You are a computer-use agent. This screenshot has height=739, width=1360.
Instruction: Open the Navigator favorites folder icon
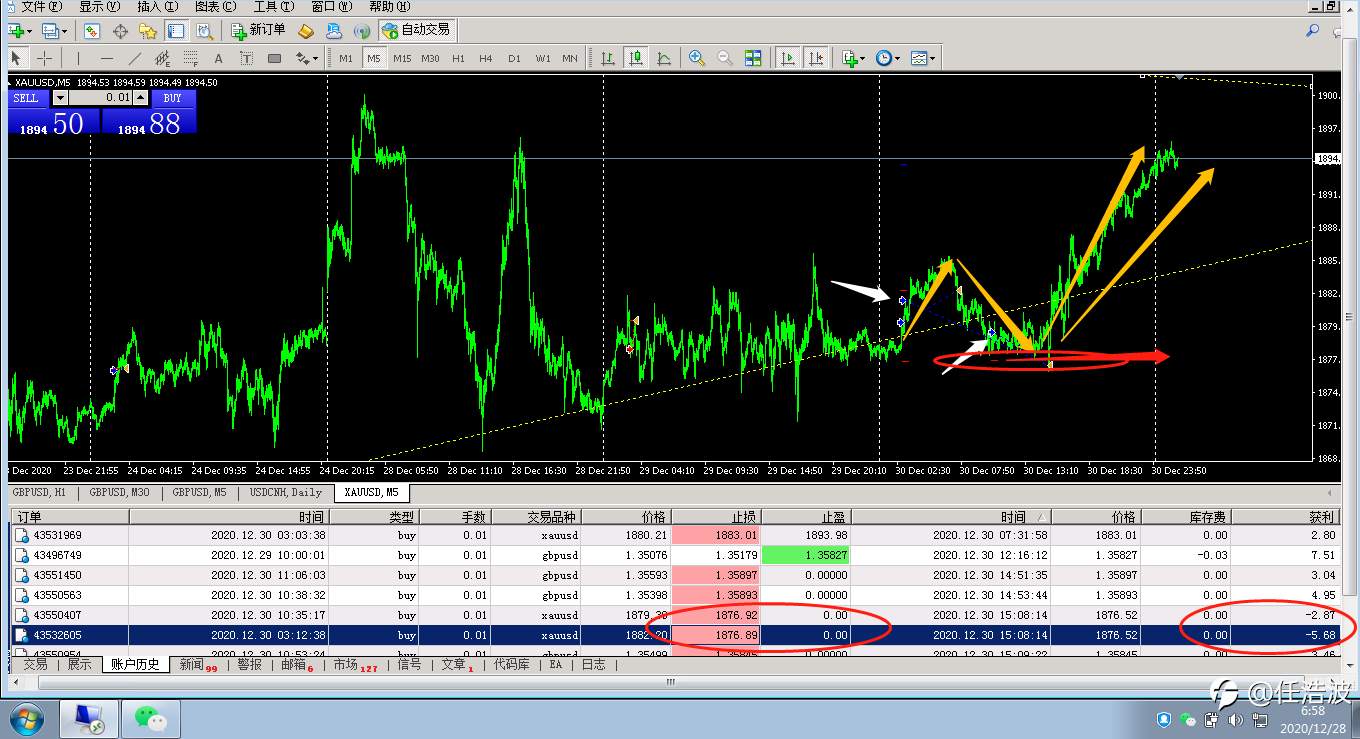[x=148, y=31]
